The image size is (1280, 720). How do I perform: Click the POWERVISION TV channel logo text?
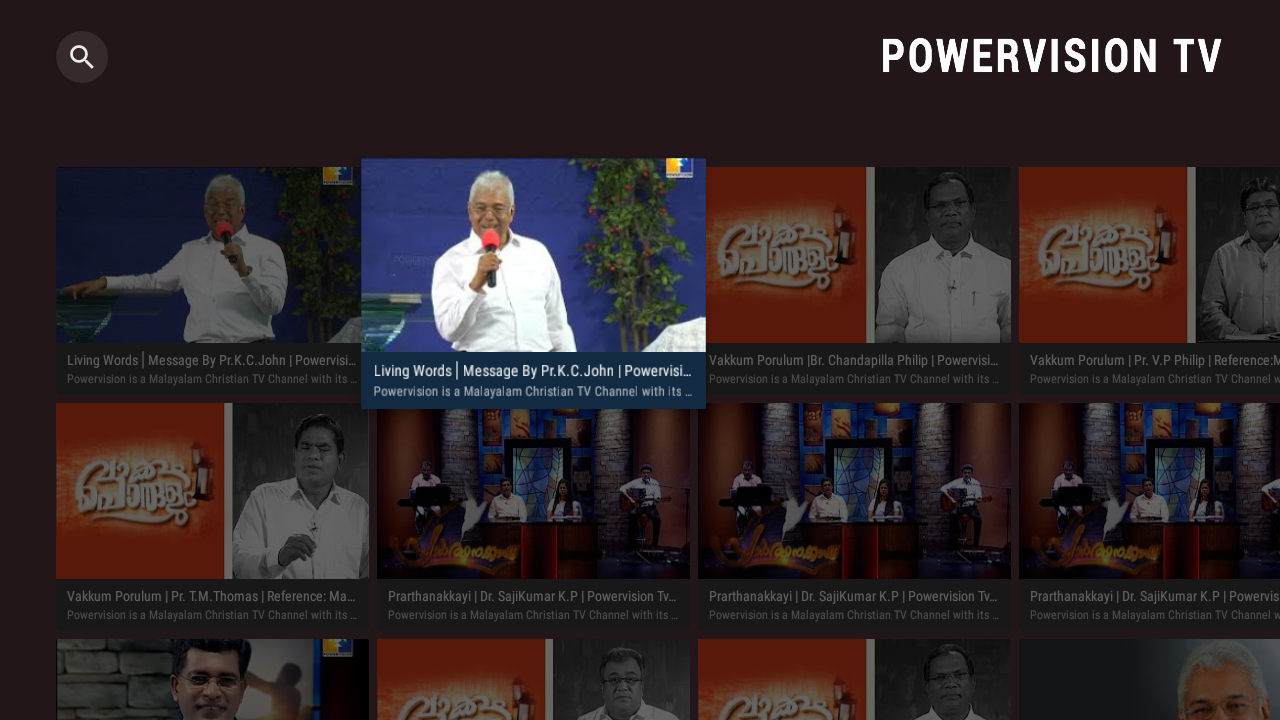click(x=1051, y=56)
